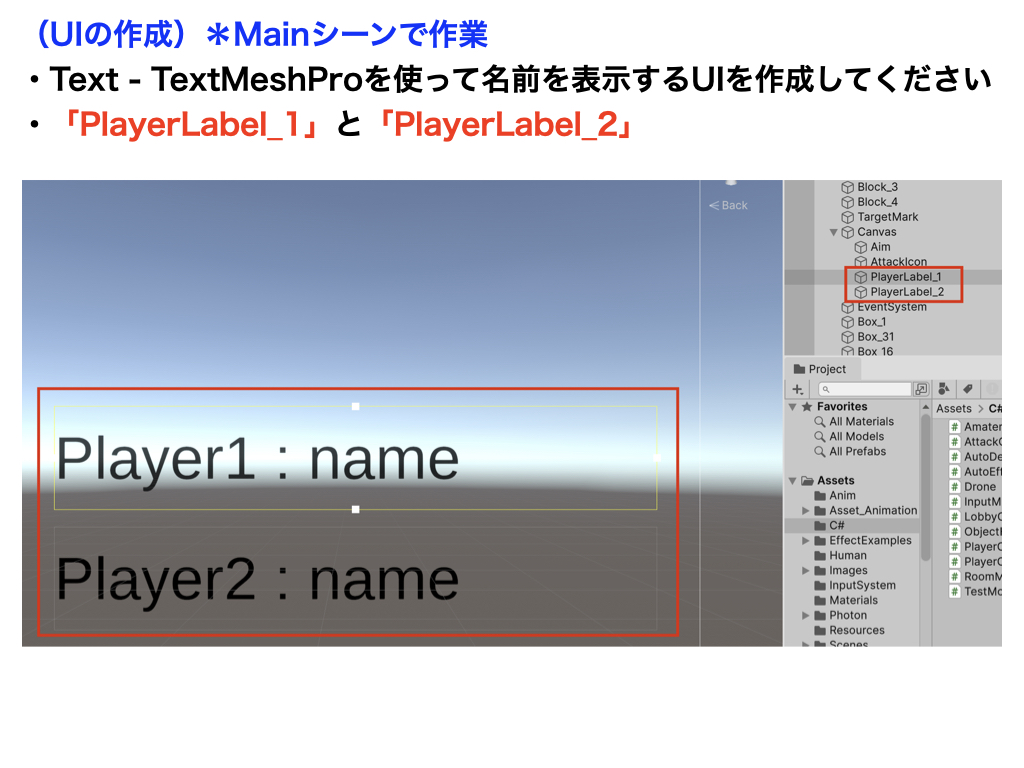Click the scroll-up arrow of folder tree
1024x768 pixels.
(x=925, y=407)
